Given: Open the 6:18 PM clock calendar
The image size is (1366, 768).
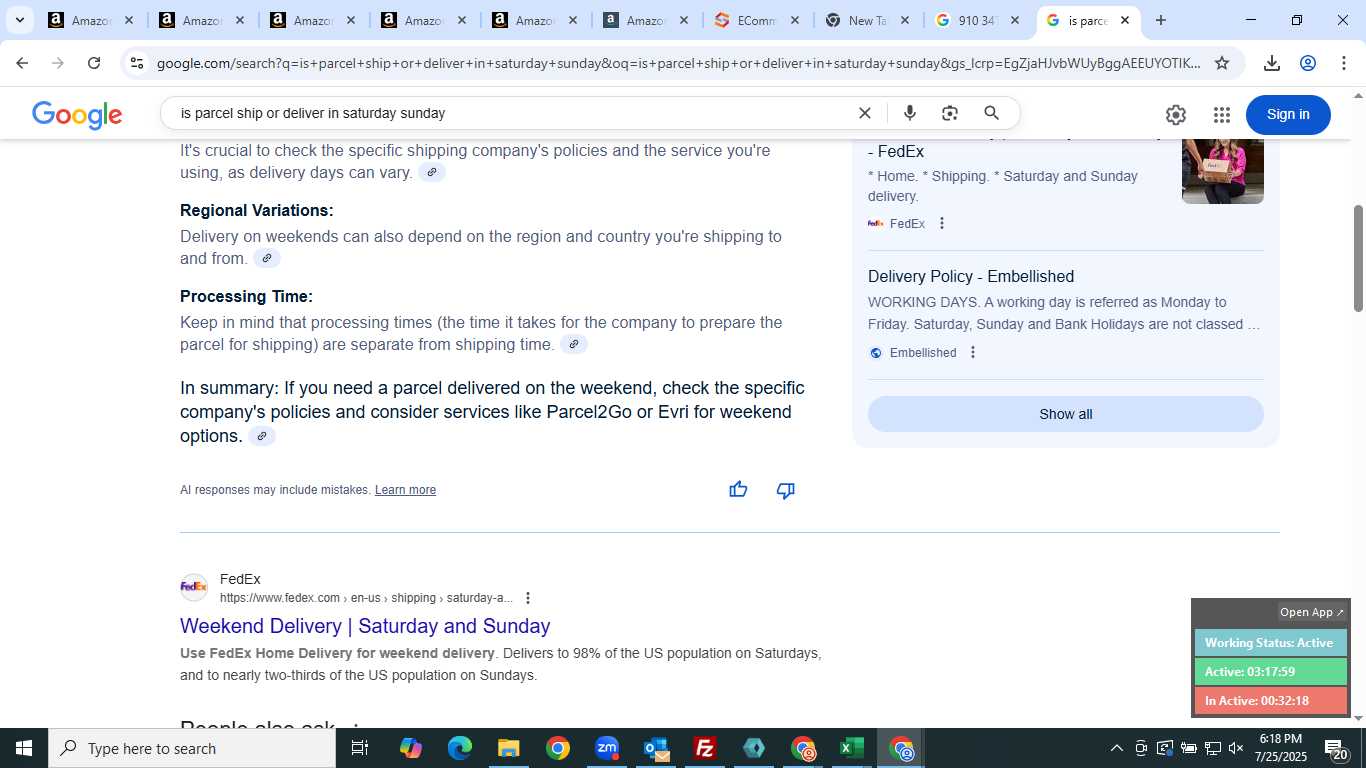Looking at the screenshot, I should click(1281, 748).
